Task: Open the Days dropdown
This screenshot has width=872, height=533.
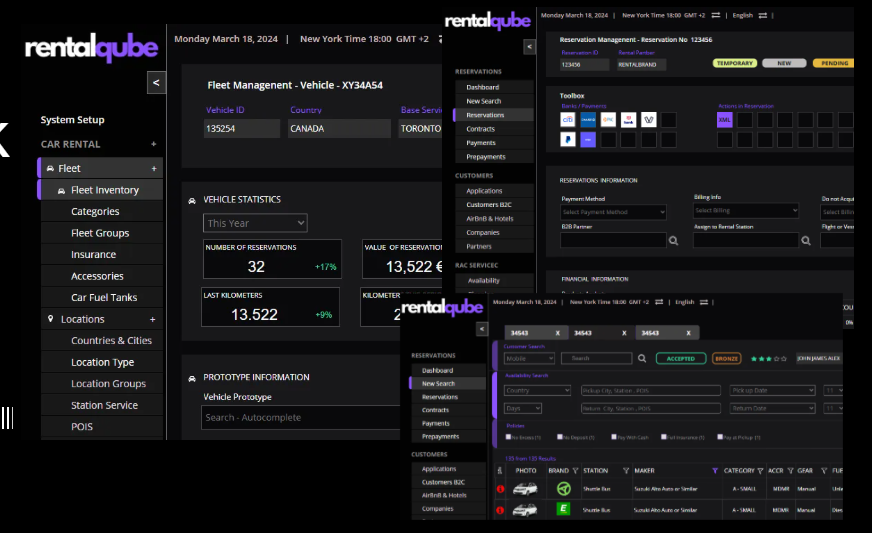Action: 523,408
